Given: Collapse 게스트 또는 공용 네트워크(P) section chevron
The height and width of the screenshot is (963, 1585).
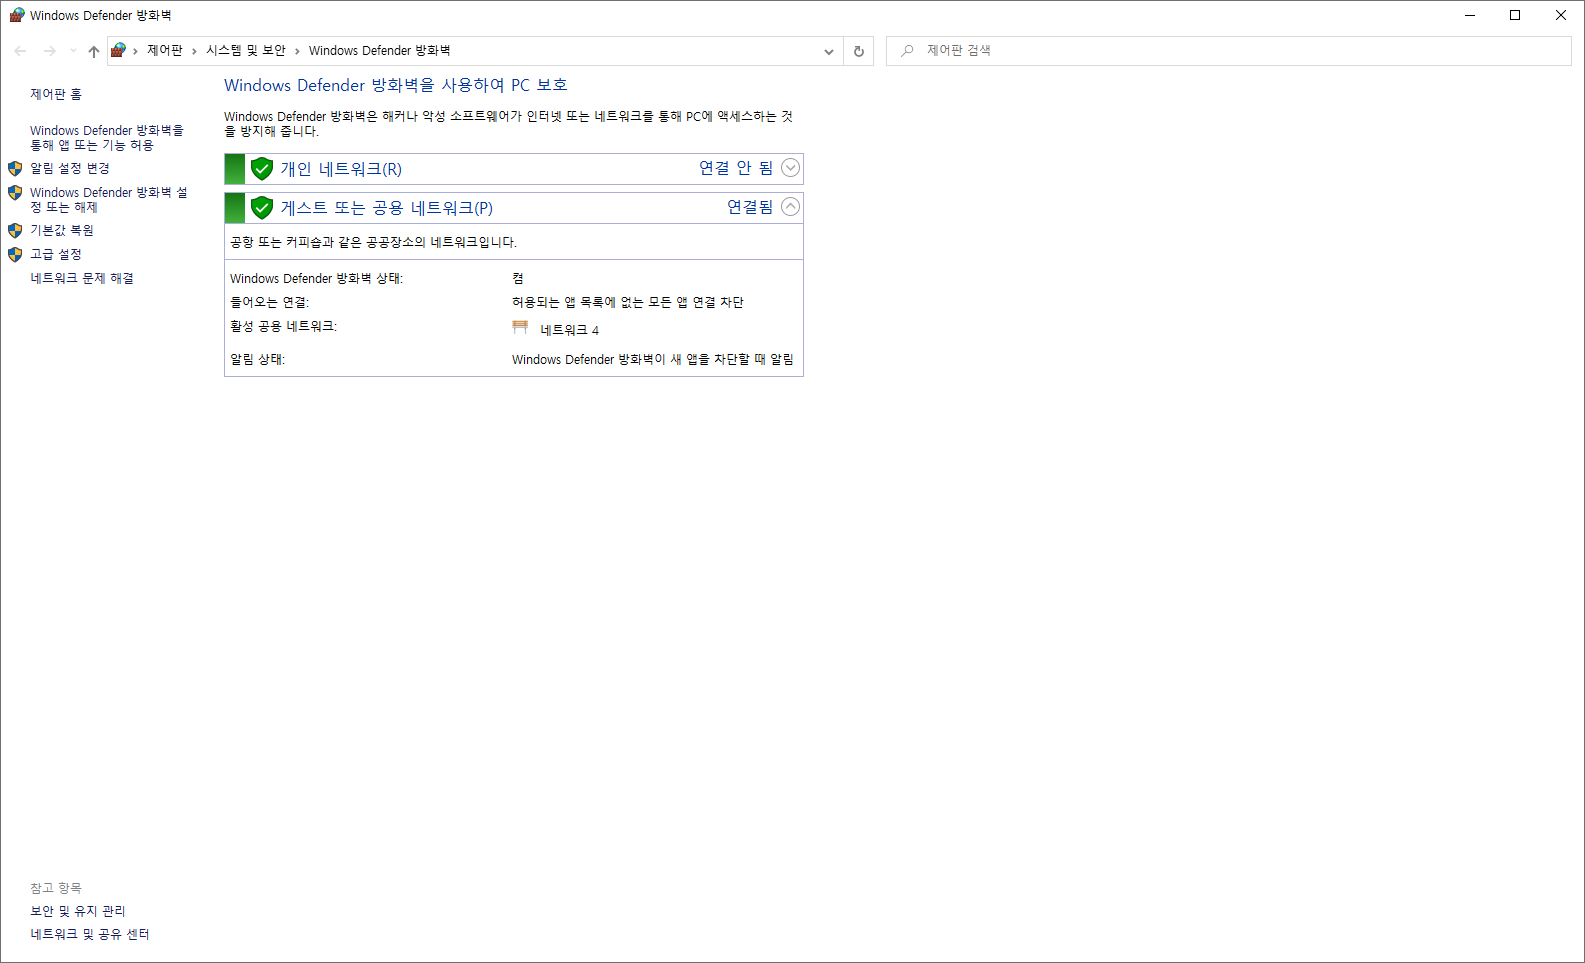Looking at the screenshot, I should tap(790, 207).
